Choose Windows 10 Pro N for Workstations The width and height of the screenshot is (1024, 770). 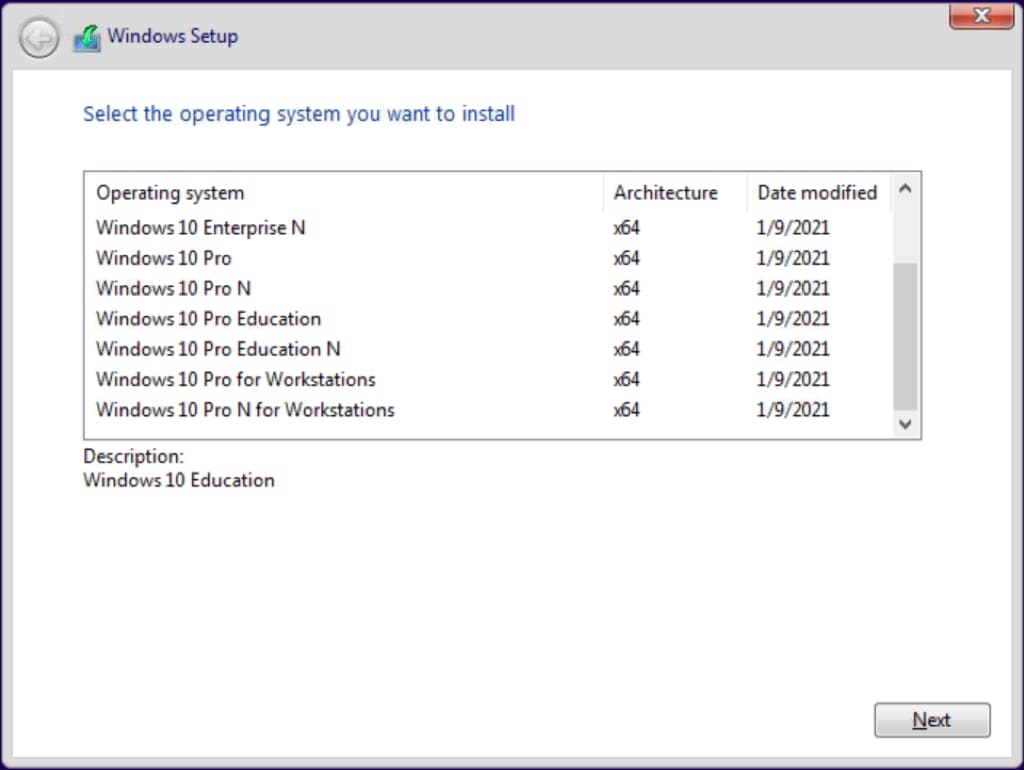245,410
